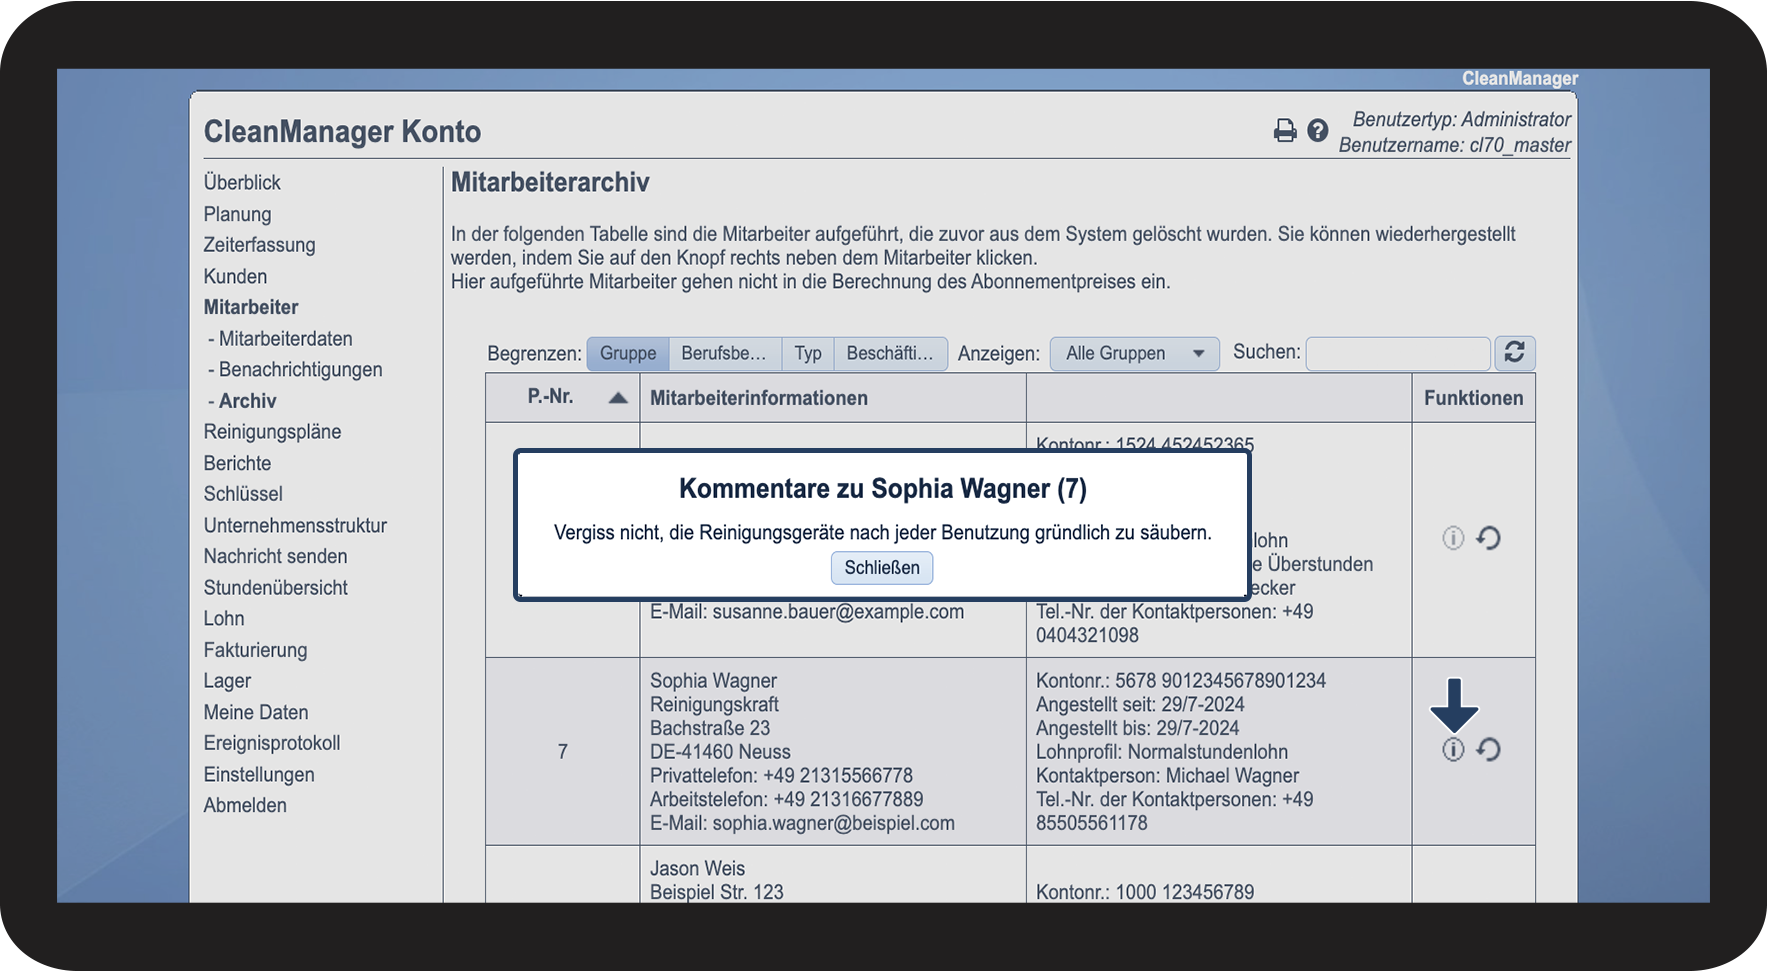The image size is (1767, 971).
Task: Sort by P.-Nr. using the arrow
Action: click(x=618, y=398)
